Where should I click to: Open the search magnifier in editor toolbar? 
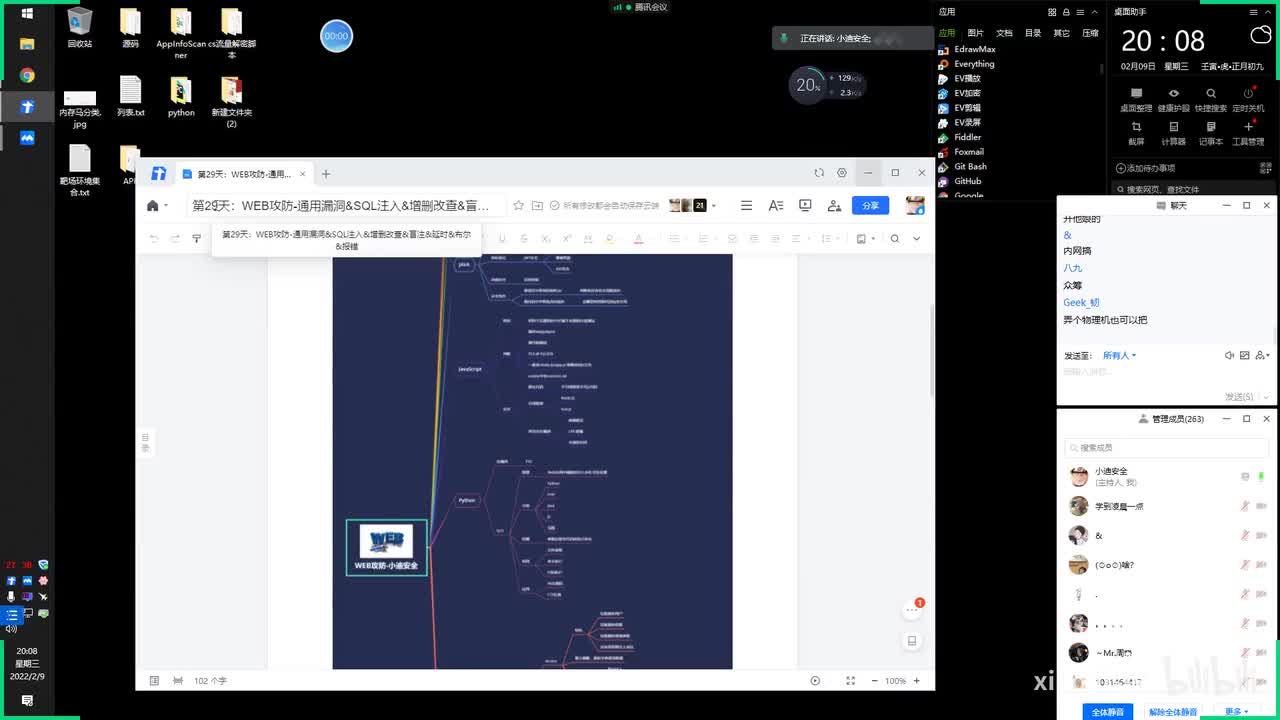895,238
